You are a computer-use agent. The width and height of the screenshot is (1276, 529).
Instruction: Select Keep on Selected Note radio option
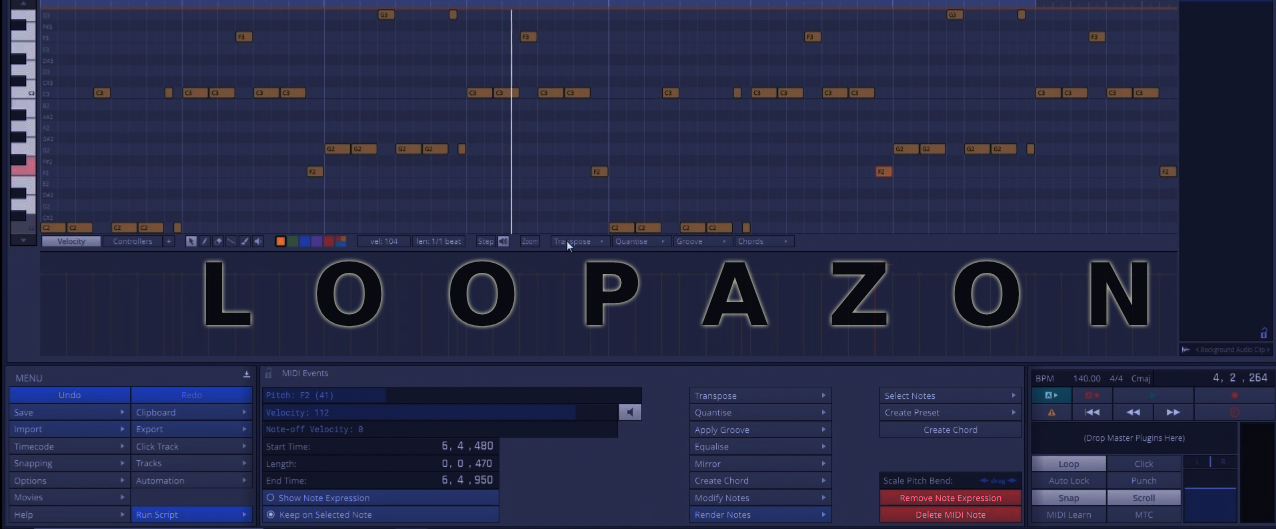[380, 515]
